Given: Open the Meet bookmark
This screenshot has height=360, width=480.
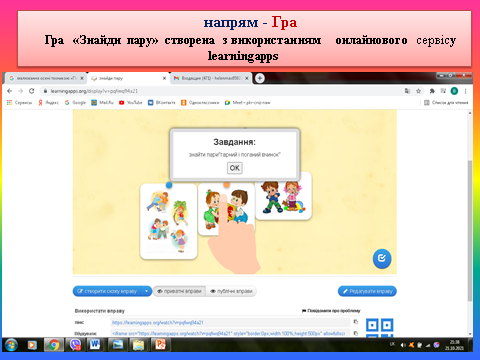Looking at the screenshot, I should coord(248,103).
